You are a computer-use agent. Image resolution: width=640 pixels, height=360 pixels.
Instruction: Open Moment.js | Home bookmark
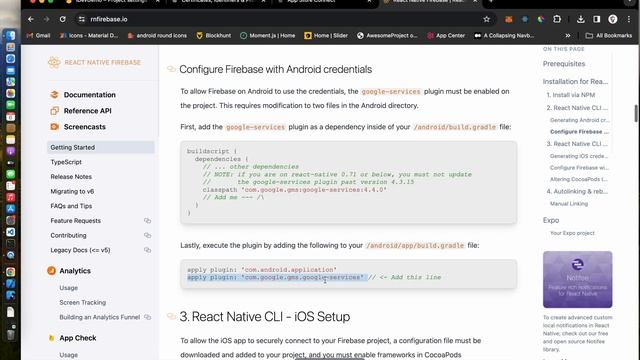click(267, 36)
